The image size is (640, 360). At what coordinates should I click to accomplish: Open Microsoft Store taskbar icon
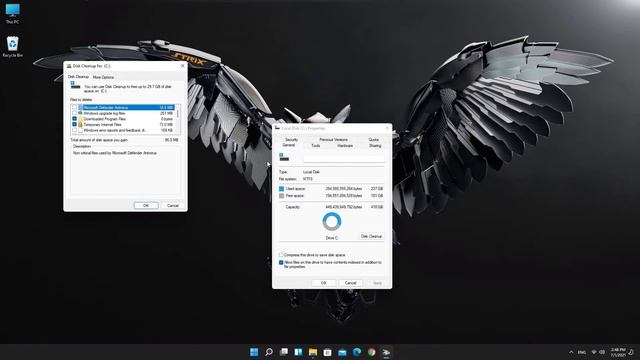327,352
